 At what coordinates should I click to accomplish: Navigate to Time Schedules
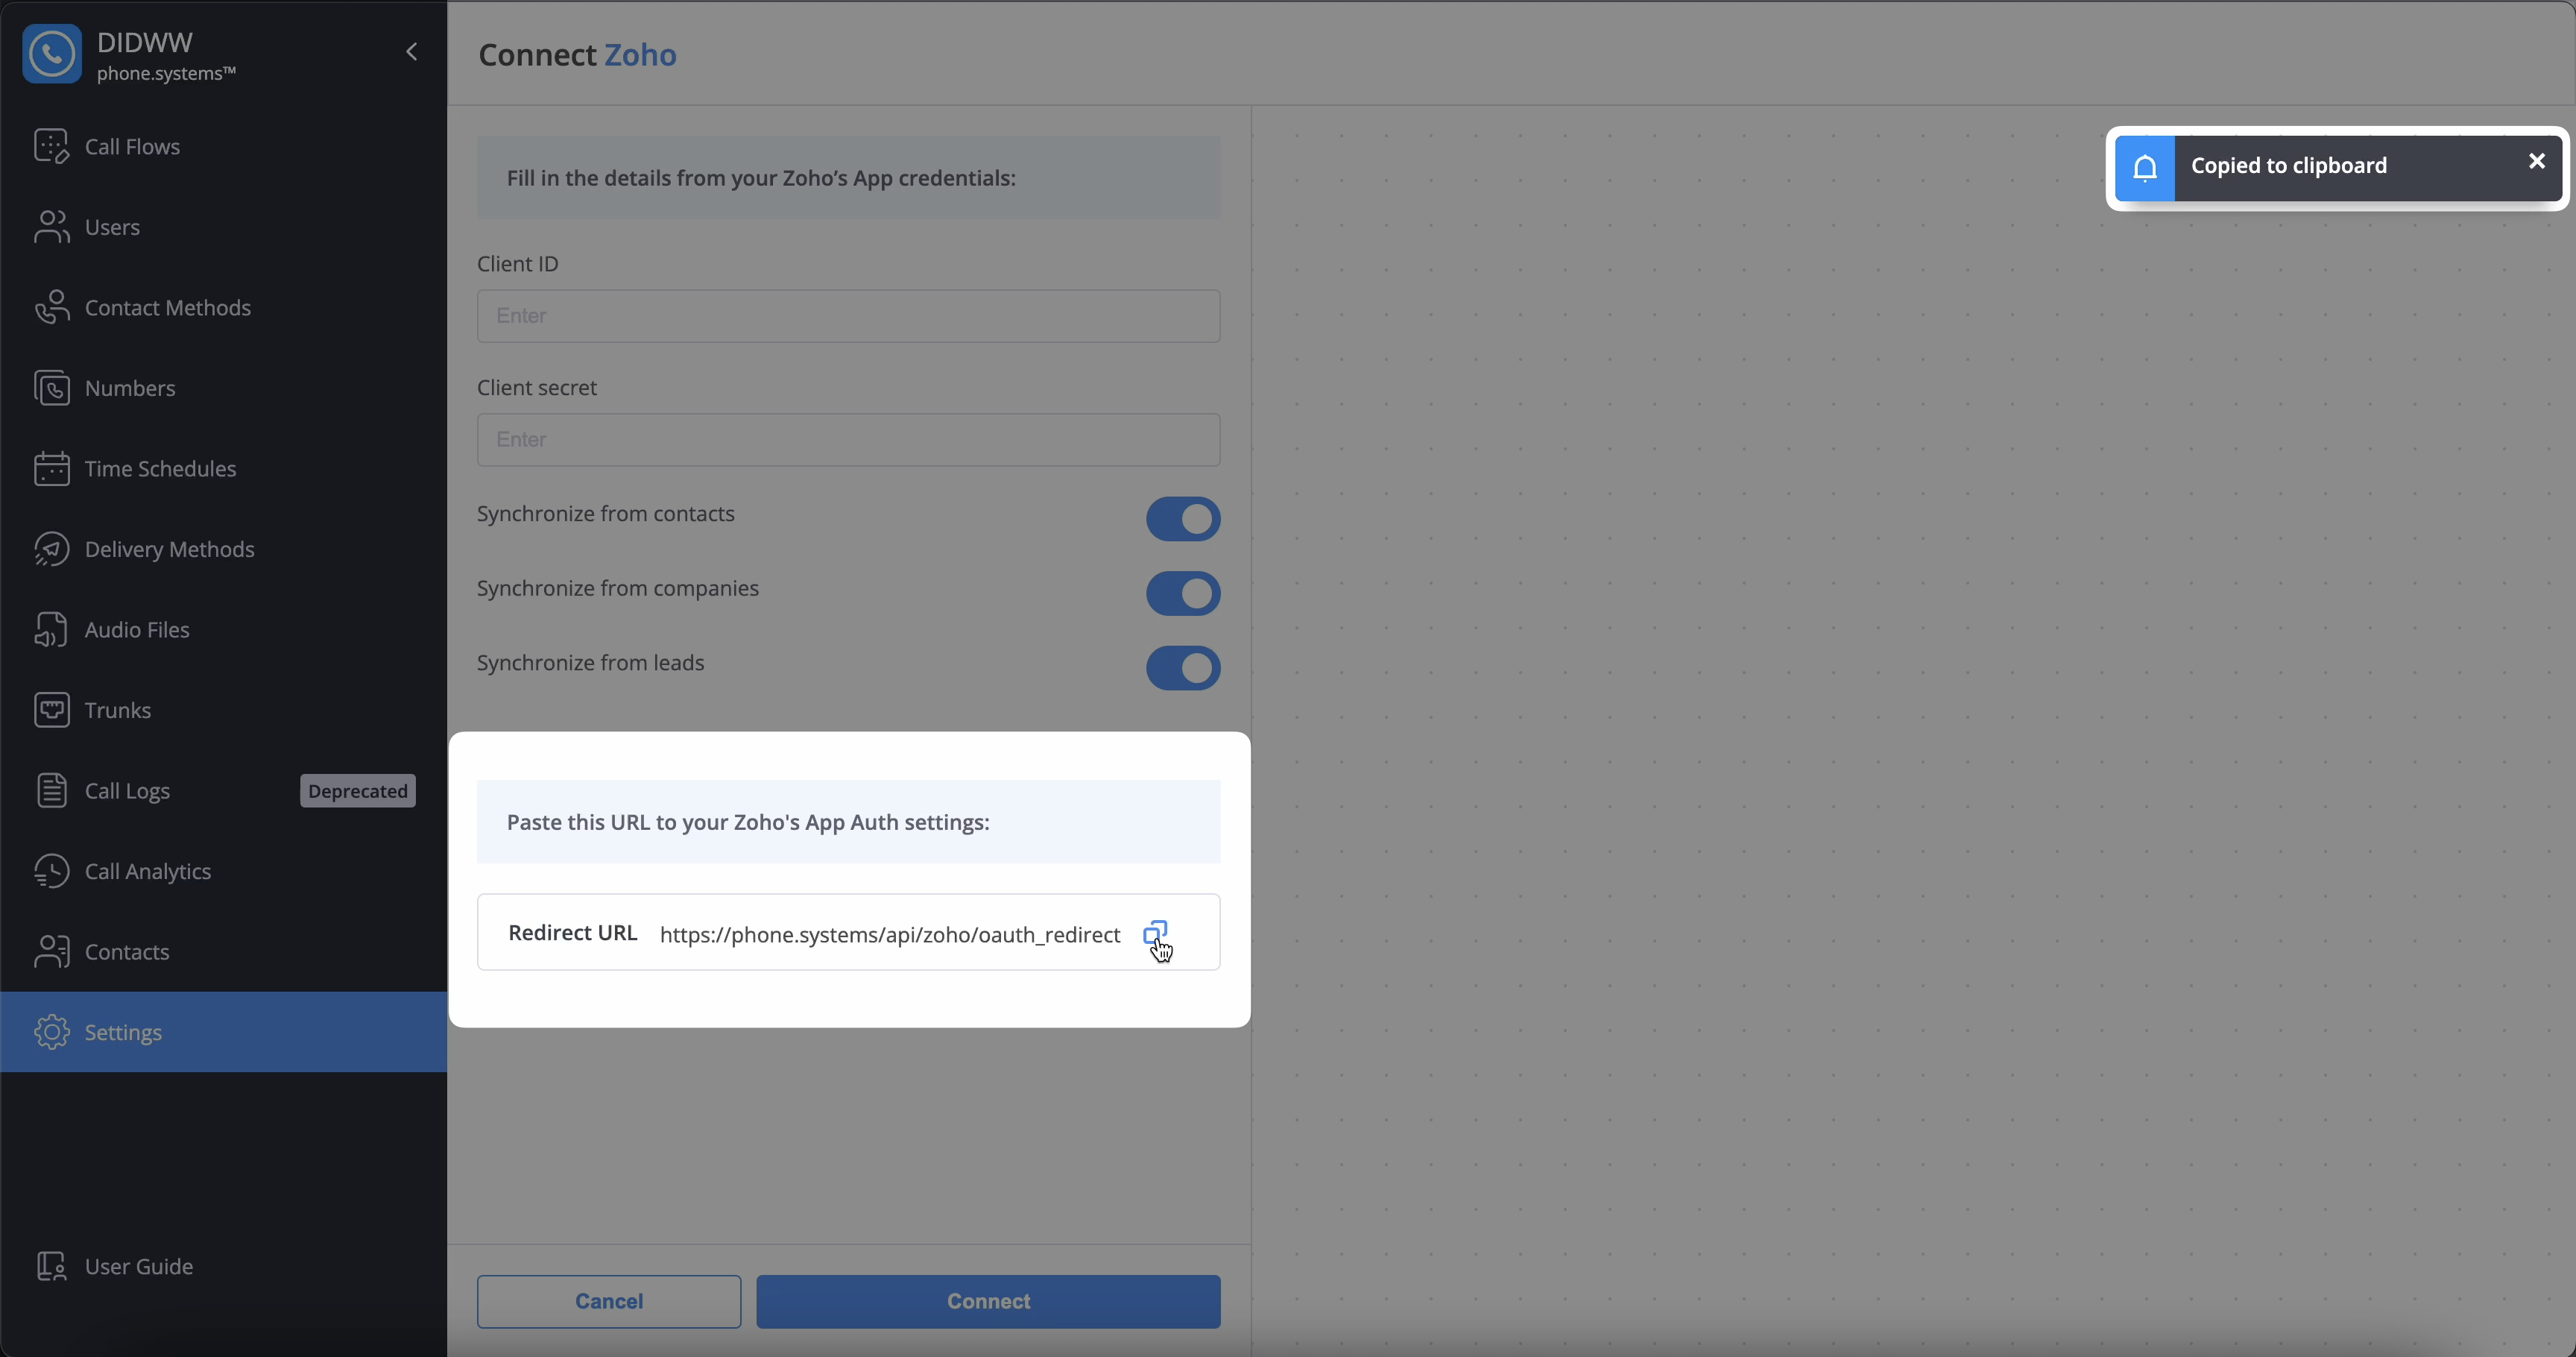(224, 468)
